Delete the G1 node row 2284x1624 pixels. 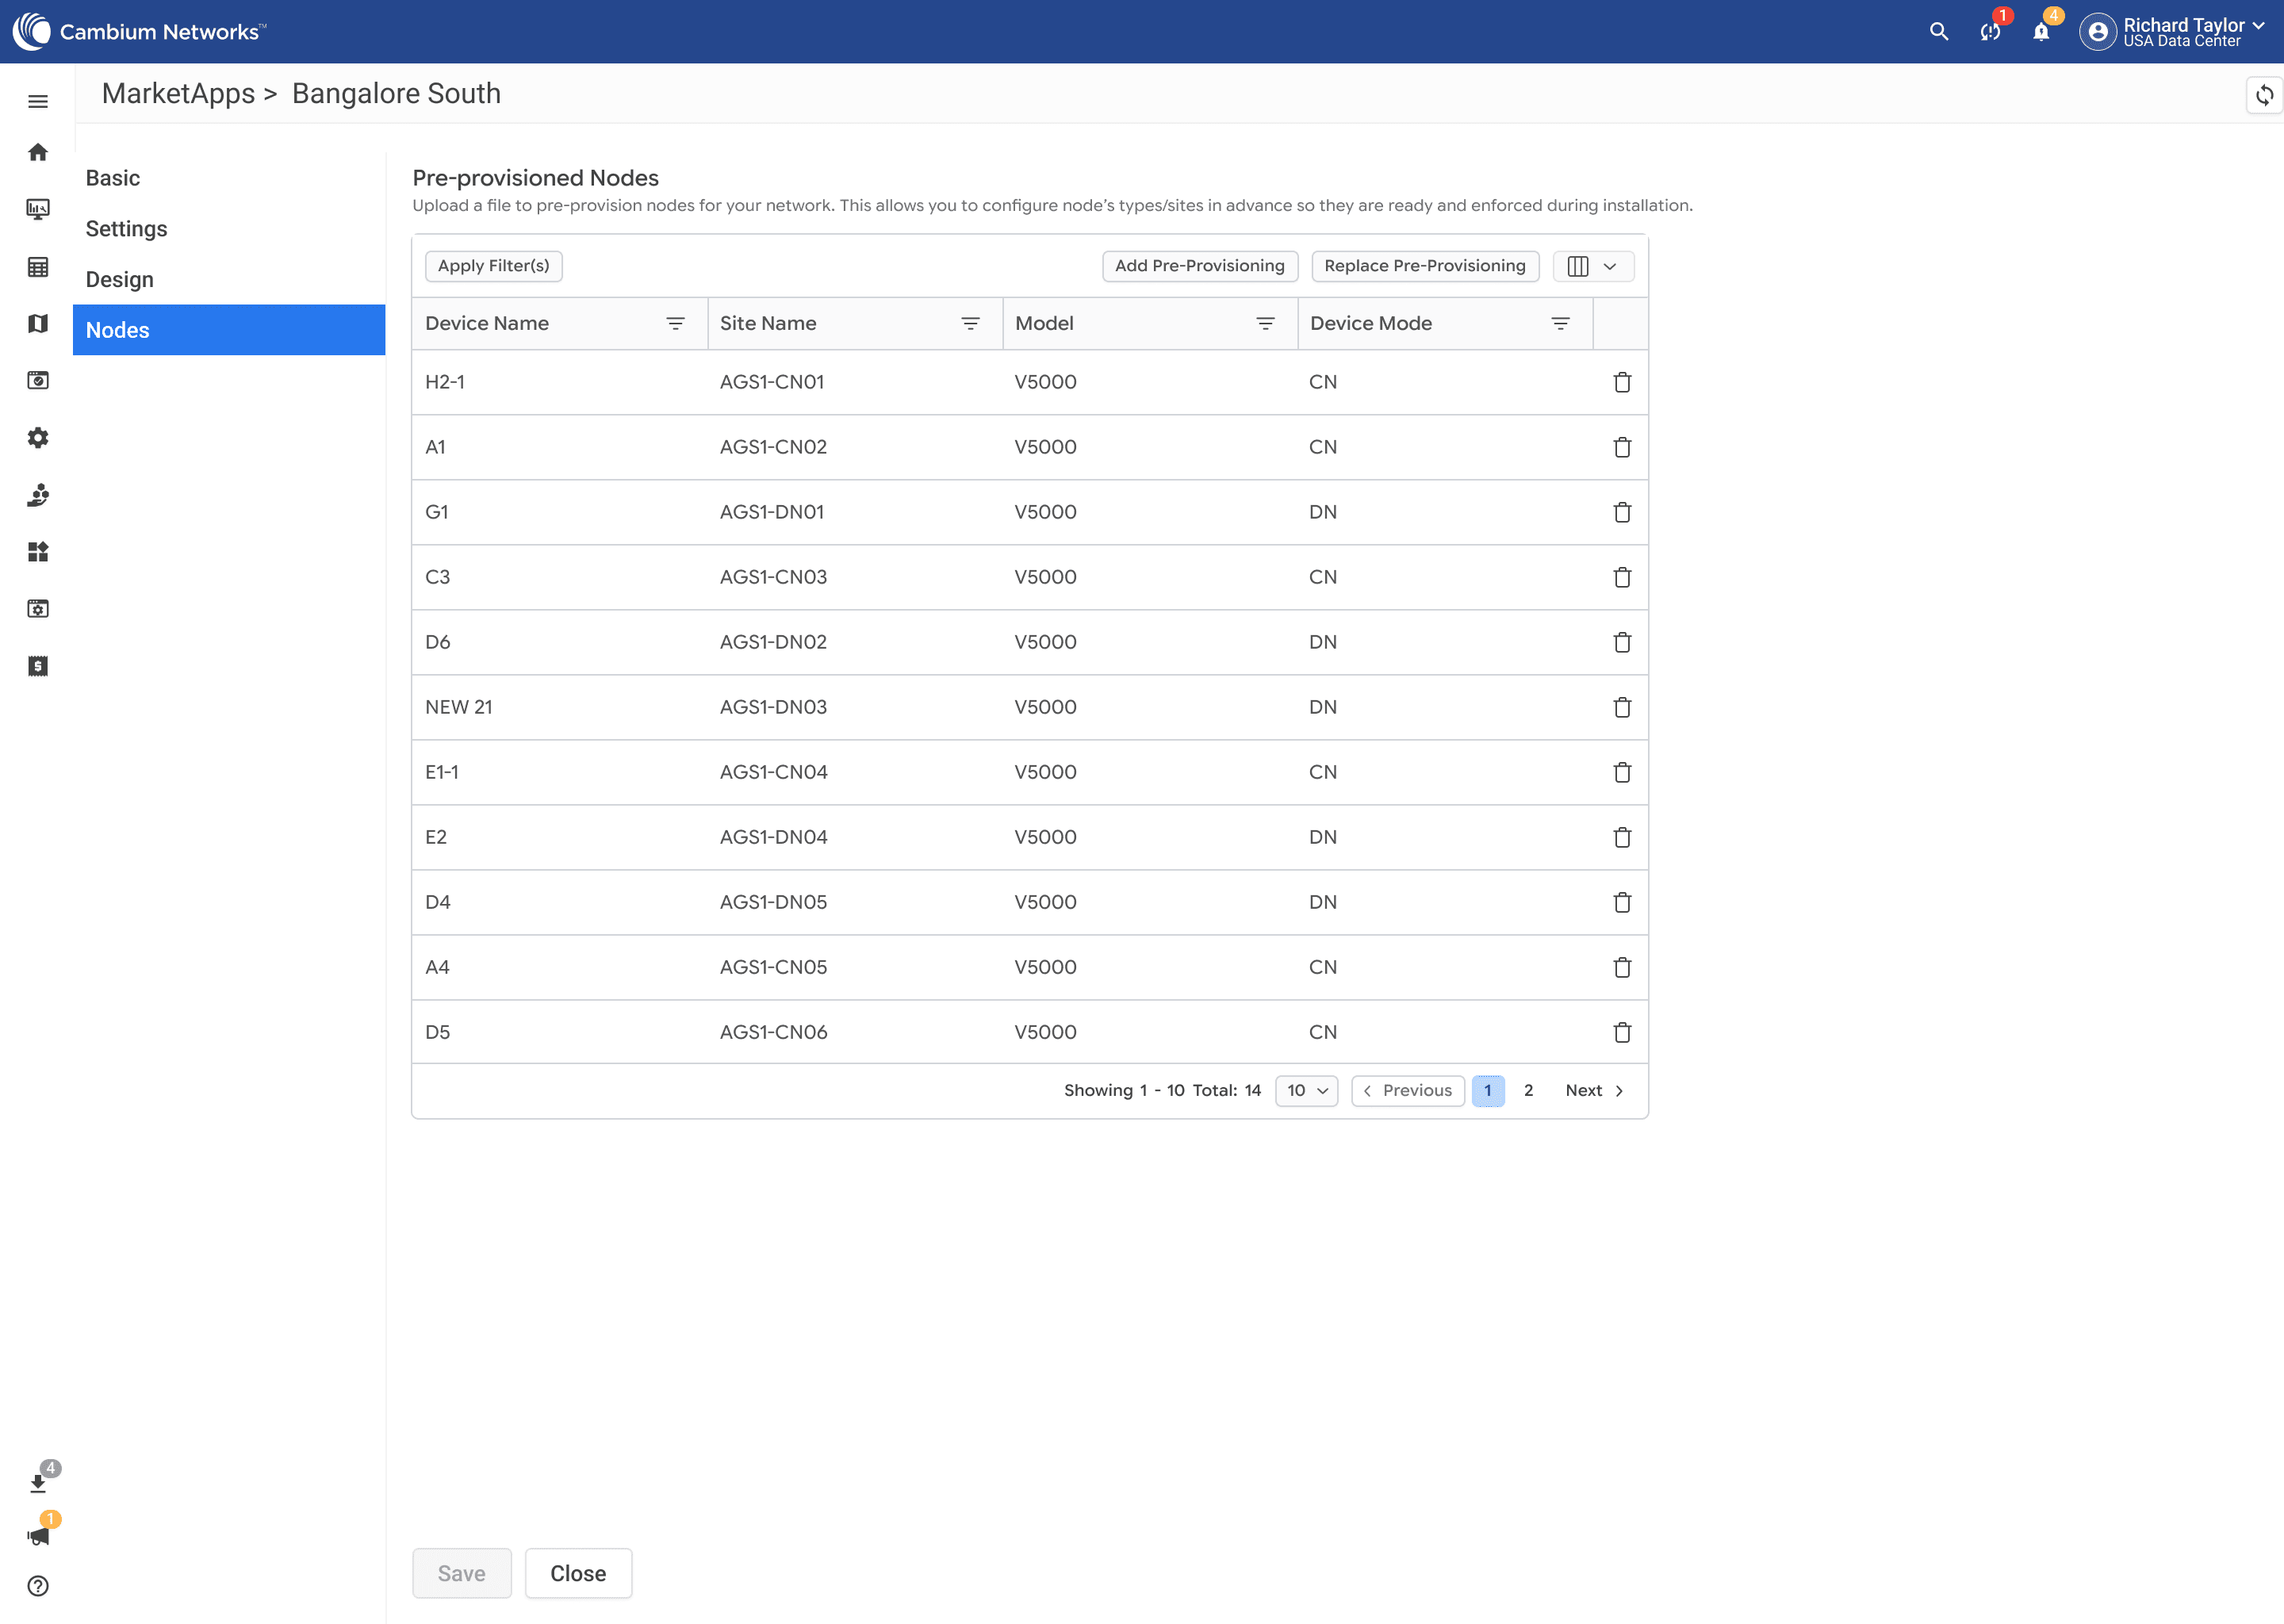tap(1622, 512)
